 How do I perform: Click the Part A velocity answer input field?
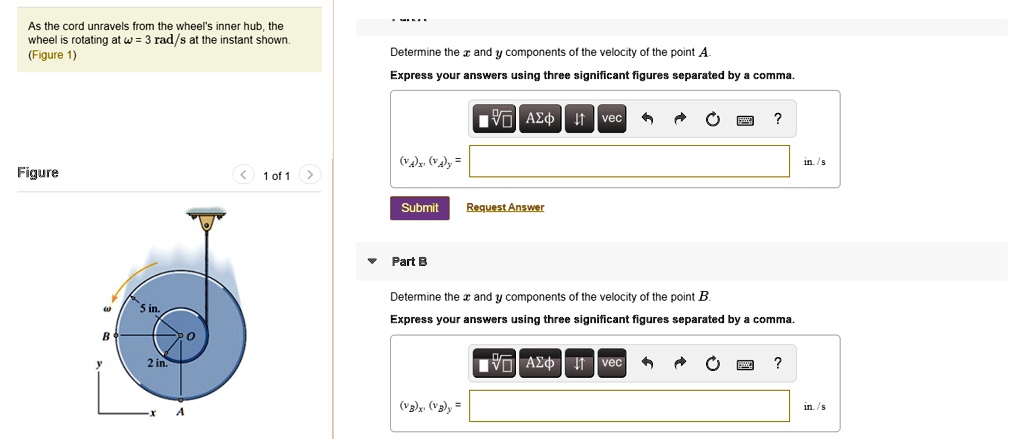629,161
